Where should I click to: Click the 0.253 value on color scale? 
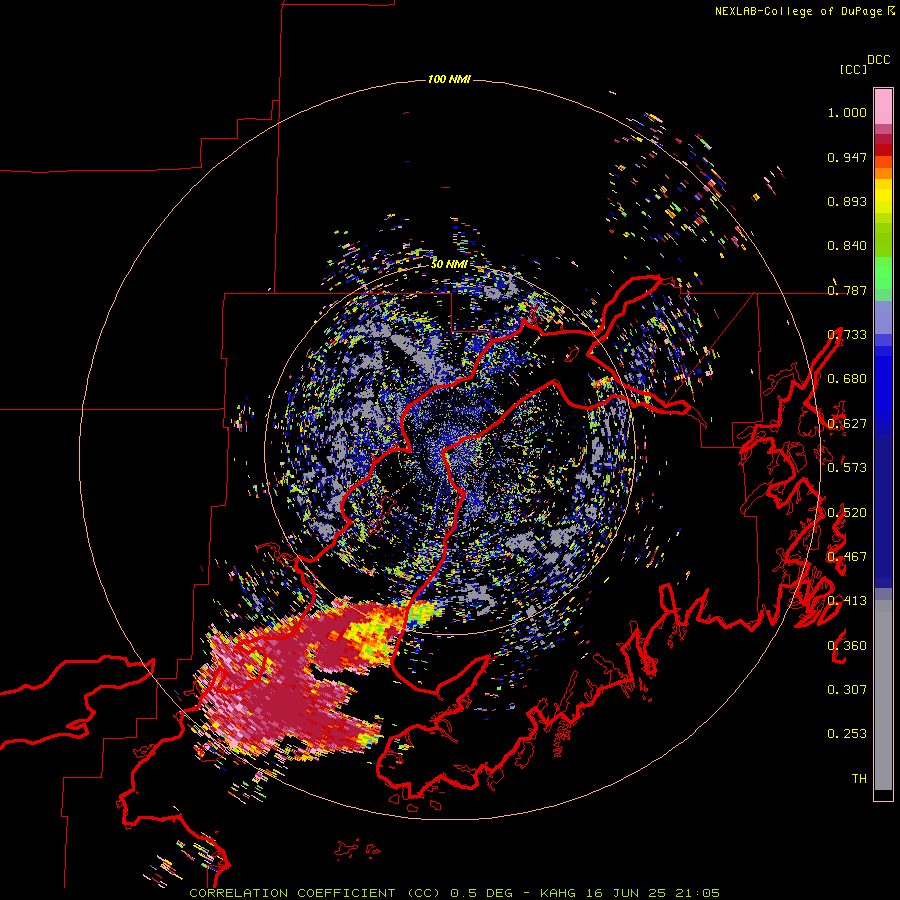(847, 734)
